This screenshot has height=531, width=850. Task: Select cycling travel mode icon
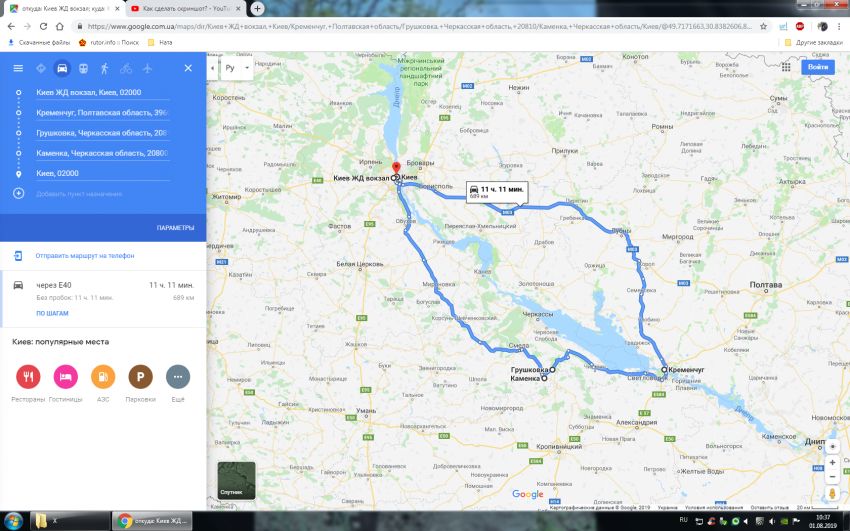coord(126,68)
